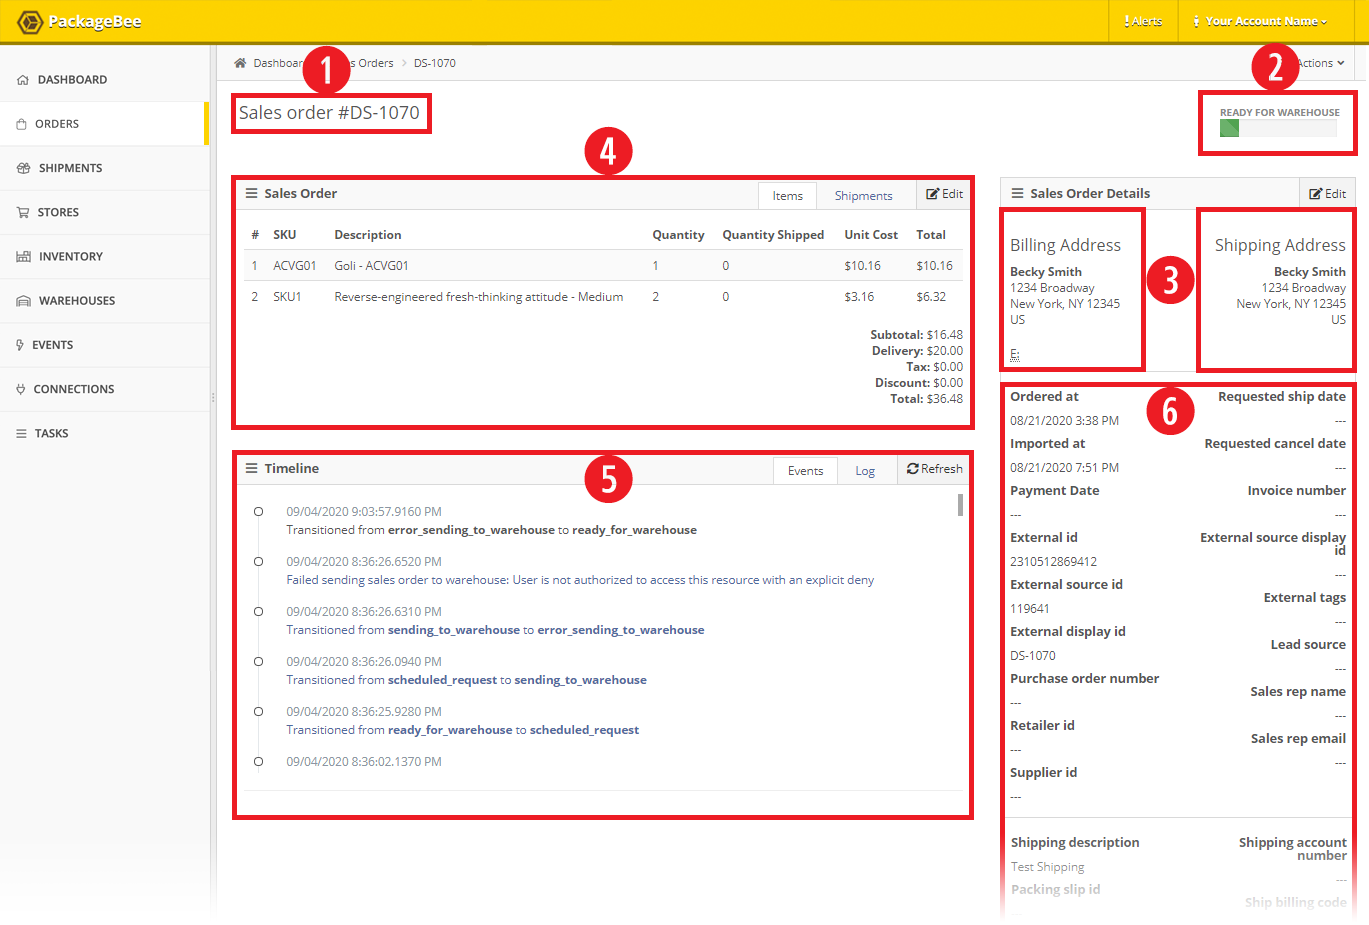Click the Timeline panel vertical scrollbar
The width and height of the screenshot is (1369, 925).
[x=960, y=505]
